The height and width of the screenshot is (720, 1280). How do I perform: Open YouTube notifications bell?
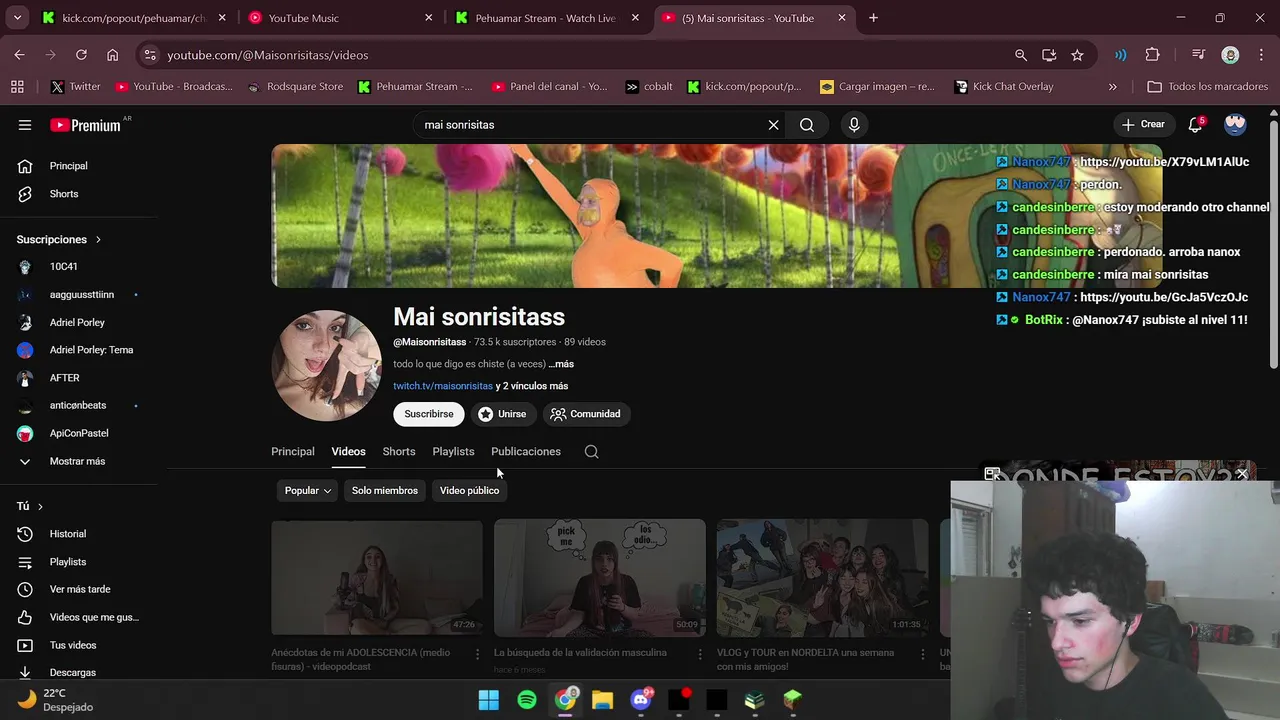click(1195, 125)
